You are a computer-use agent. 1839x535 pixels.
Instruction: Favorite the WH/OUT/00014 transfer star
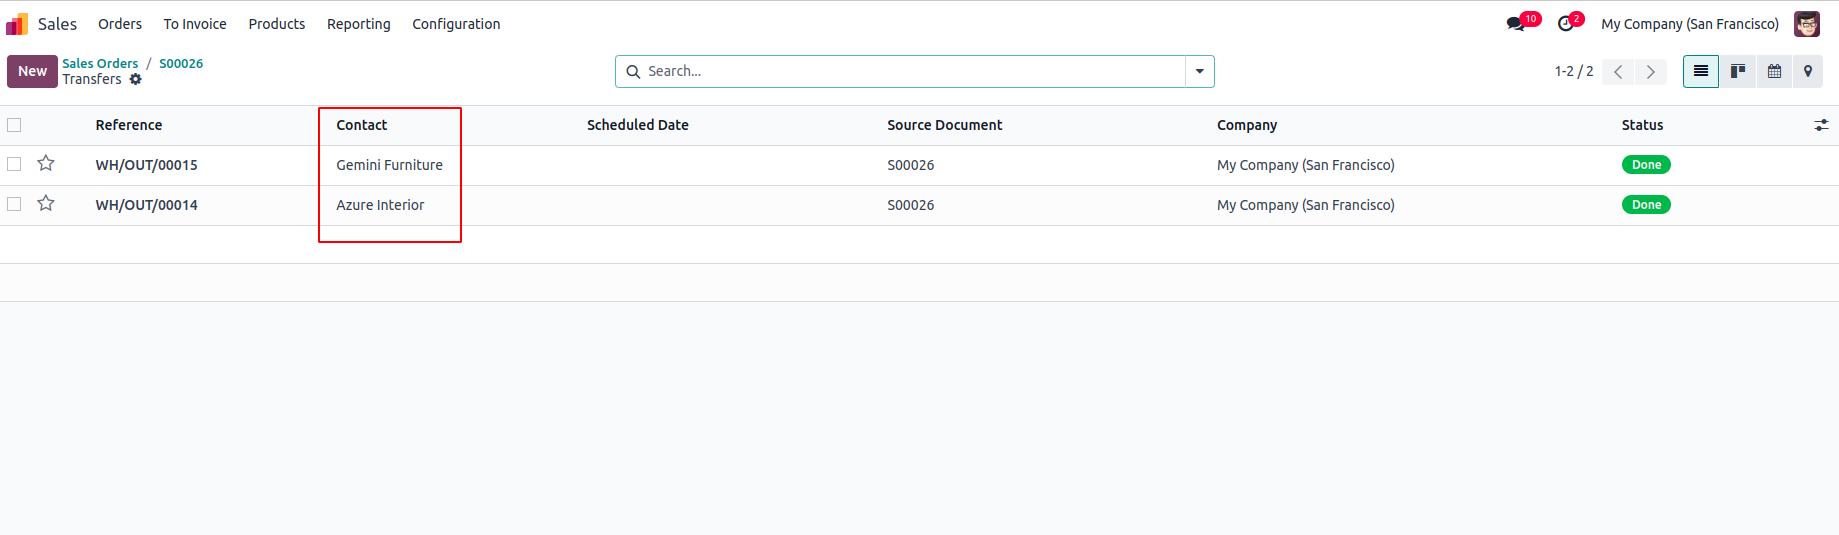tap(46, 204)
